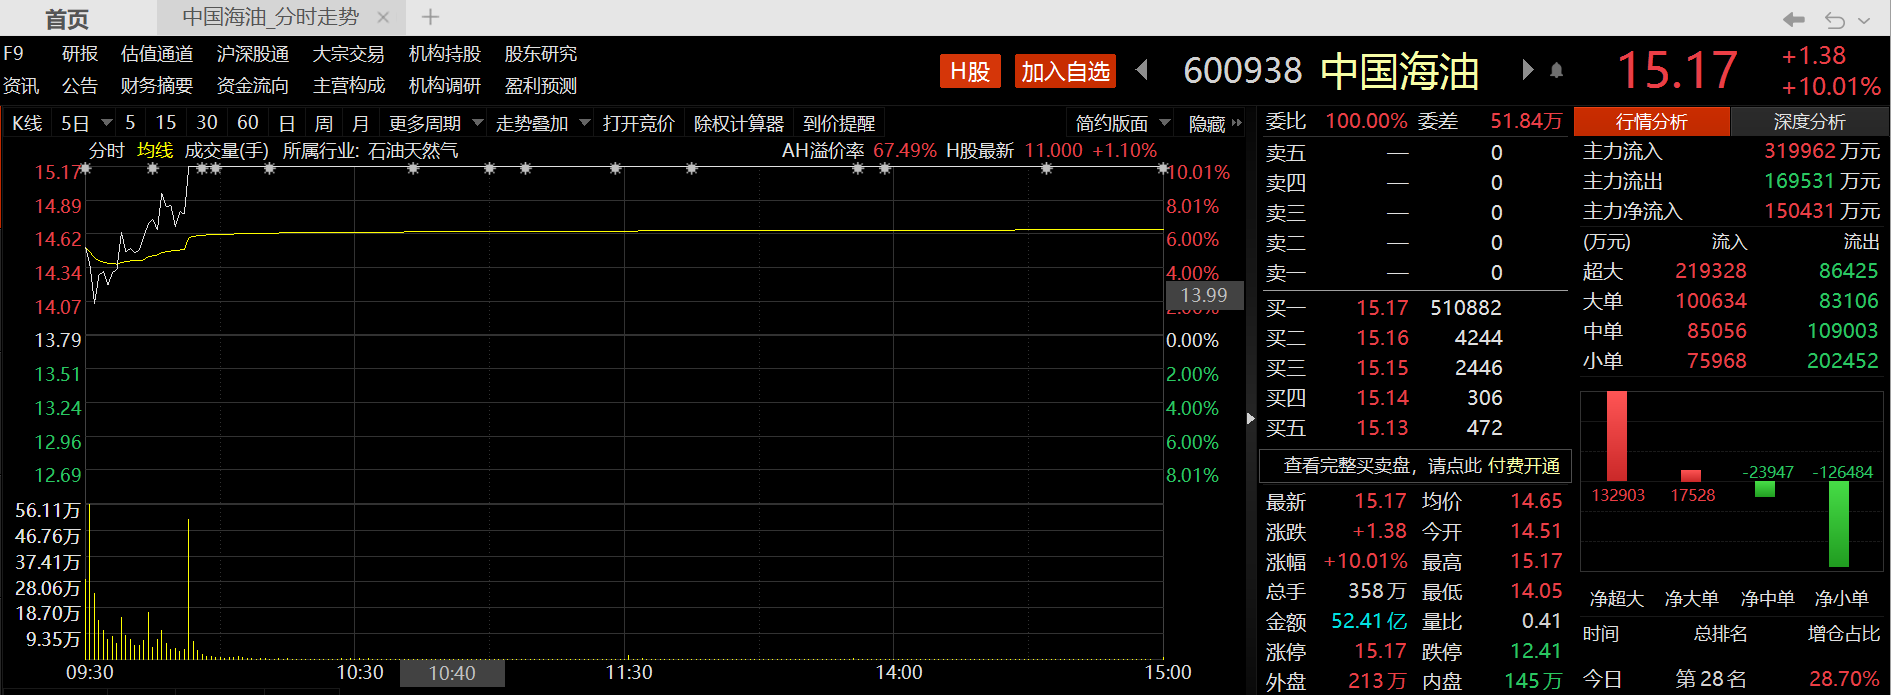The height and width of the screenshot is (695, 1891).
Task: Open the 深度分析 tab
Action: pos(1809,121)
